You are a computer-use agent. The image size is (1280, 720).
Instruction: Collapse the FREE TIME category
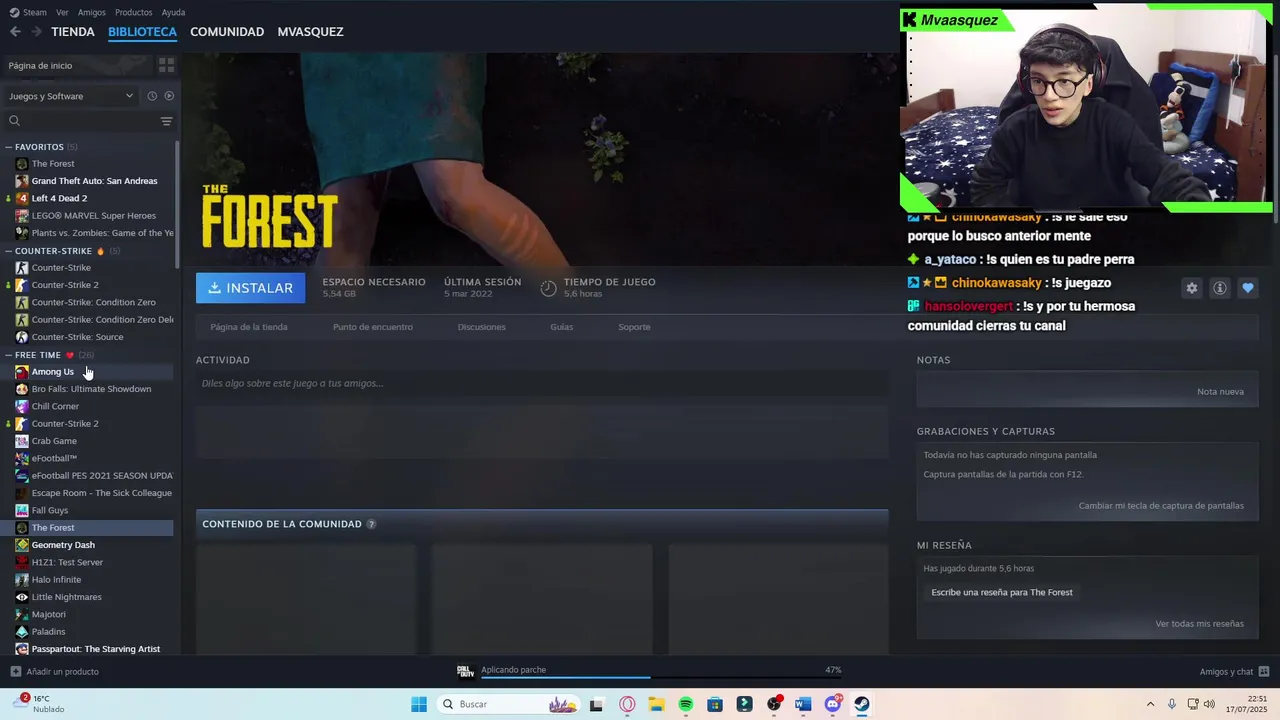8,355
